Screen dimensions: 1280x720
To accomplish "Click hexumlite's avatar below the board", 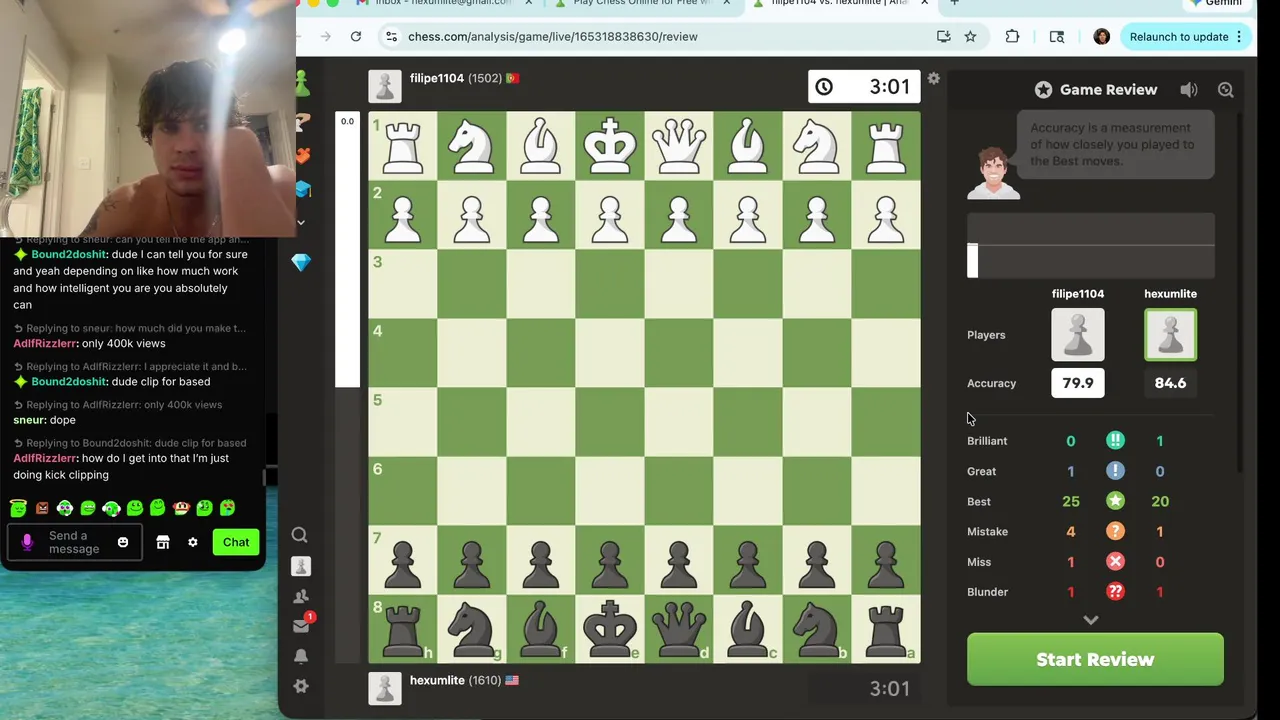I will (x=385, y=688).
